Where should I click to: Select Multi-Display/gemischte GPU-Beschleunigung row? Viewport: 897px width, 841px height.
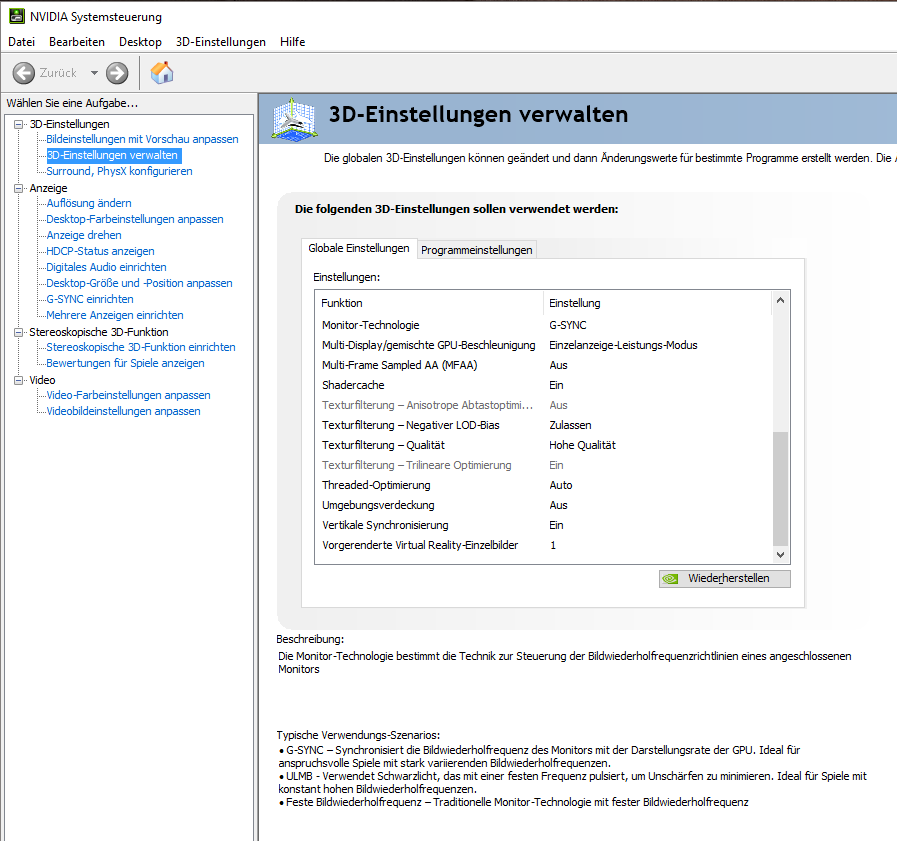(x=543, y=345)
